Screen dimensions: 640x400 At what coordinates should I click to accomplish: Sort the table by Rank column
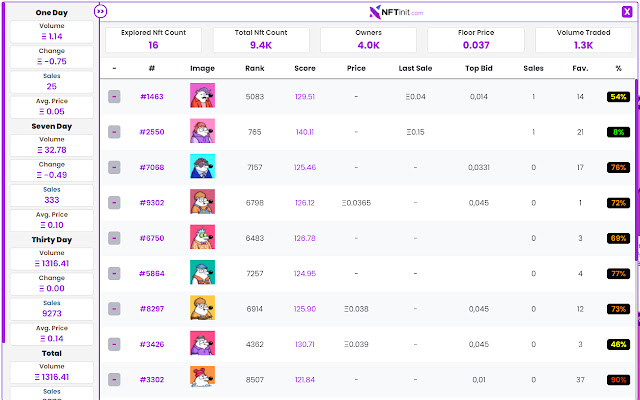255,68
